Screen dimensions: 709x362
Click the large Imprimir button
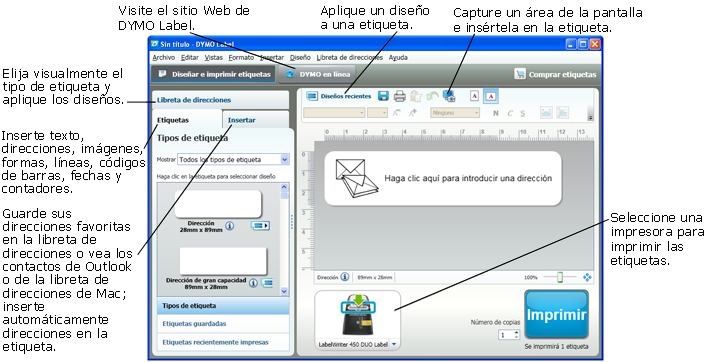(556, 315)
